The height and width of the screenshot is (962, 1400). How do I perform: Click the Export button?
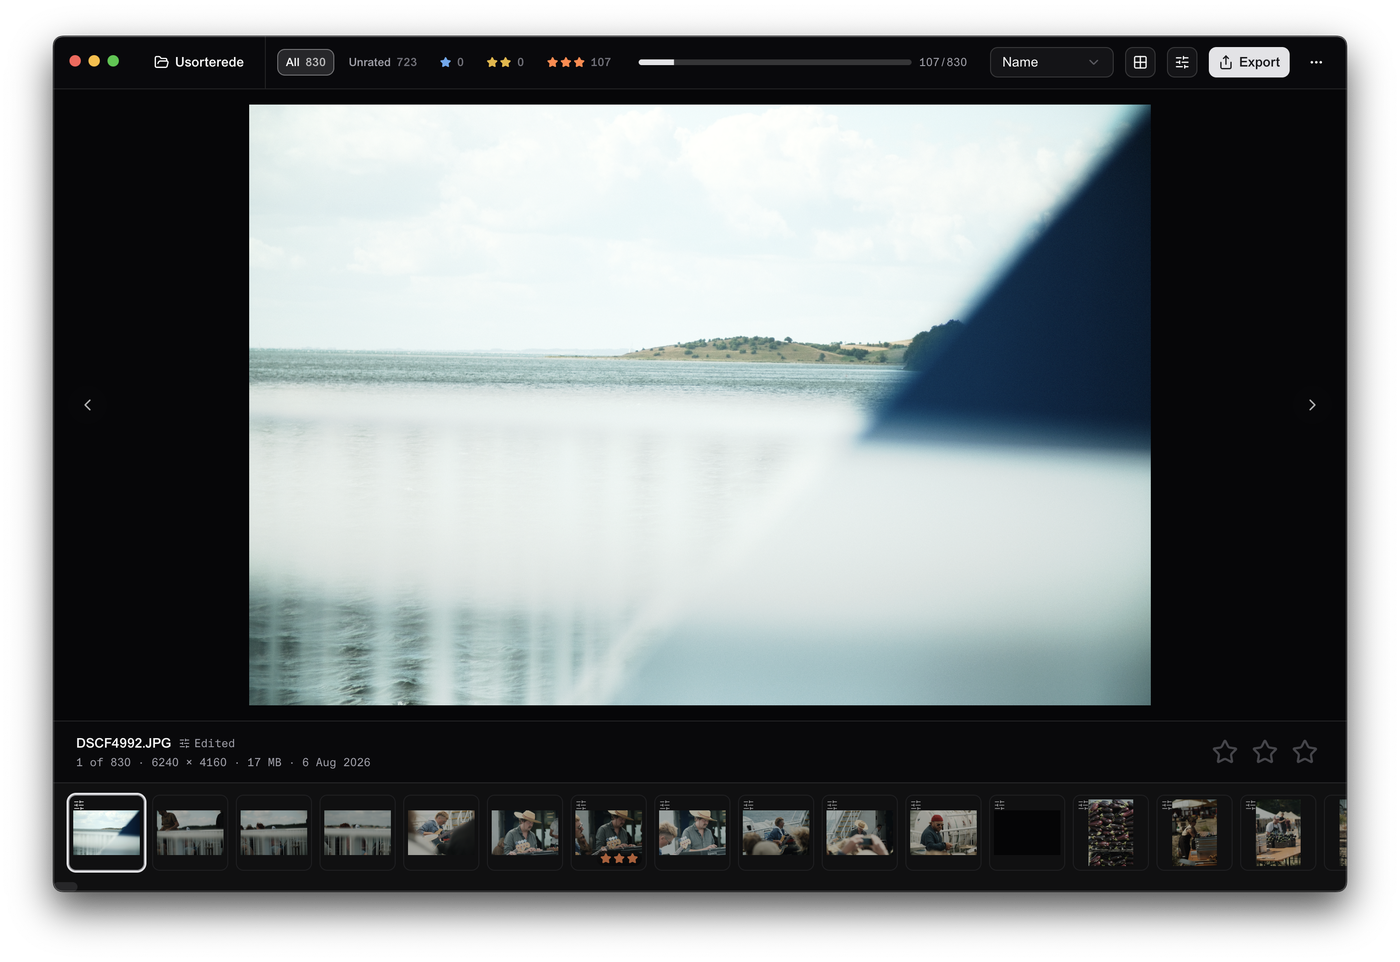tap(1249, 62)
